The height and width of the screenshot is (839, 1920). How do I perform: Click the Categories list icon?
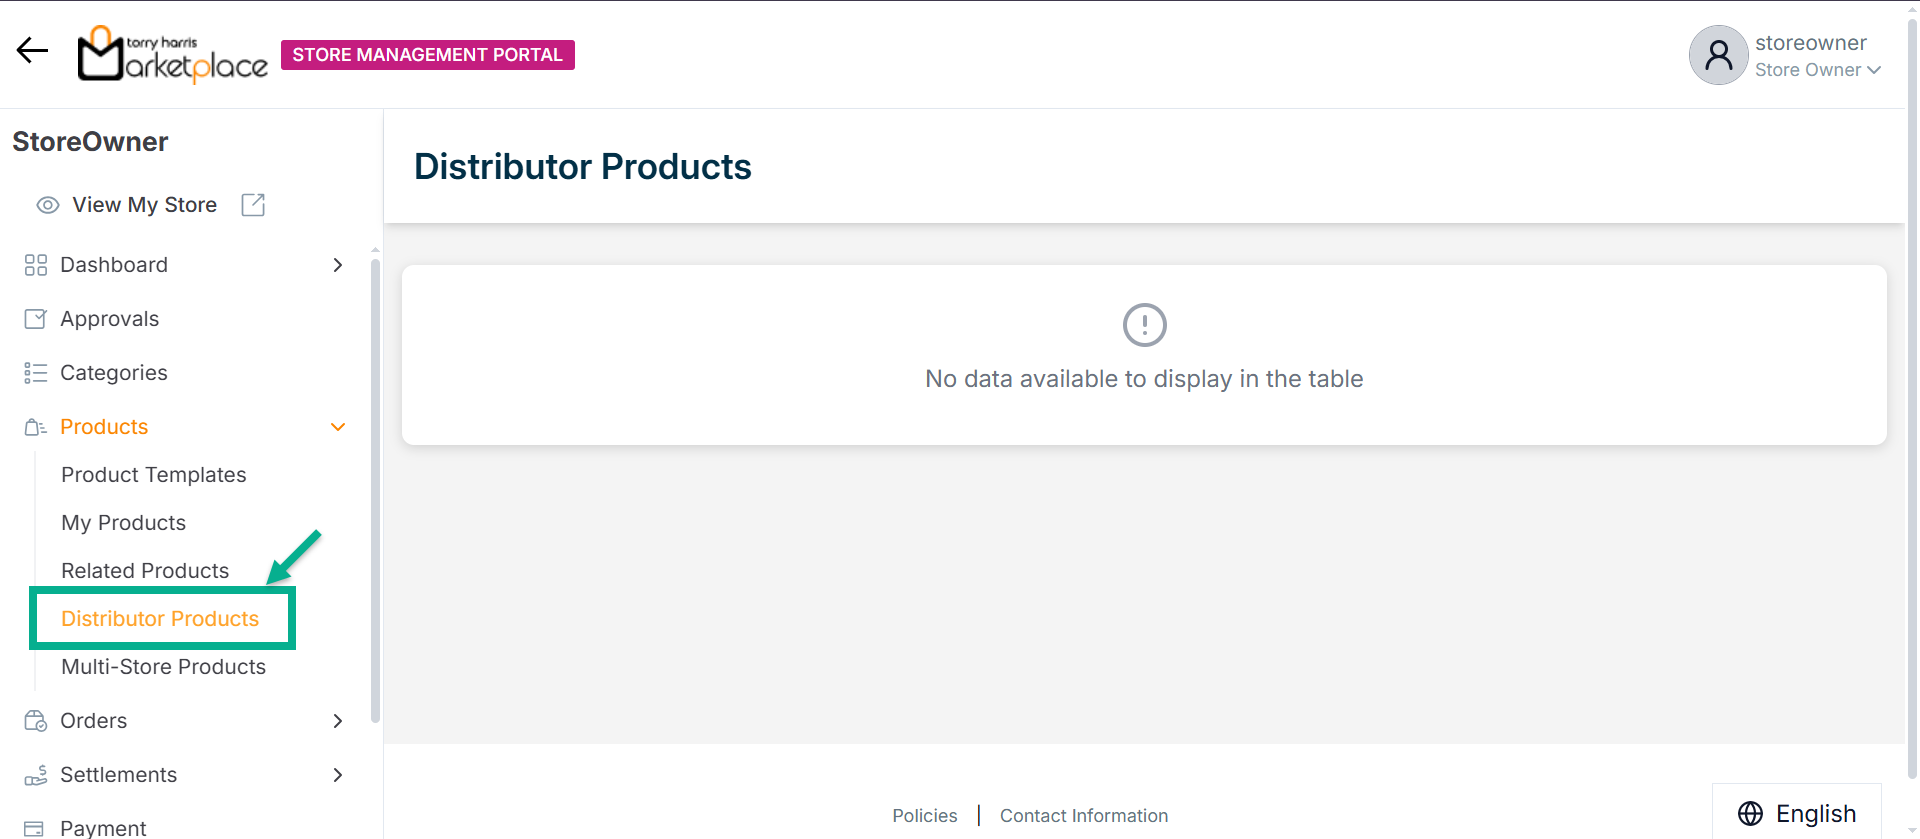point(35,373)
